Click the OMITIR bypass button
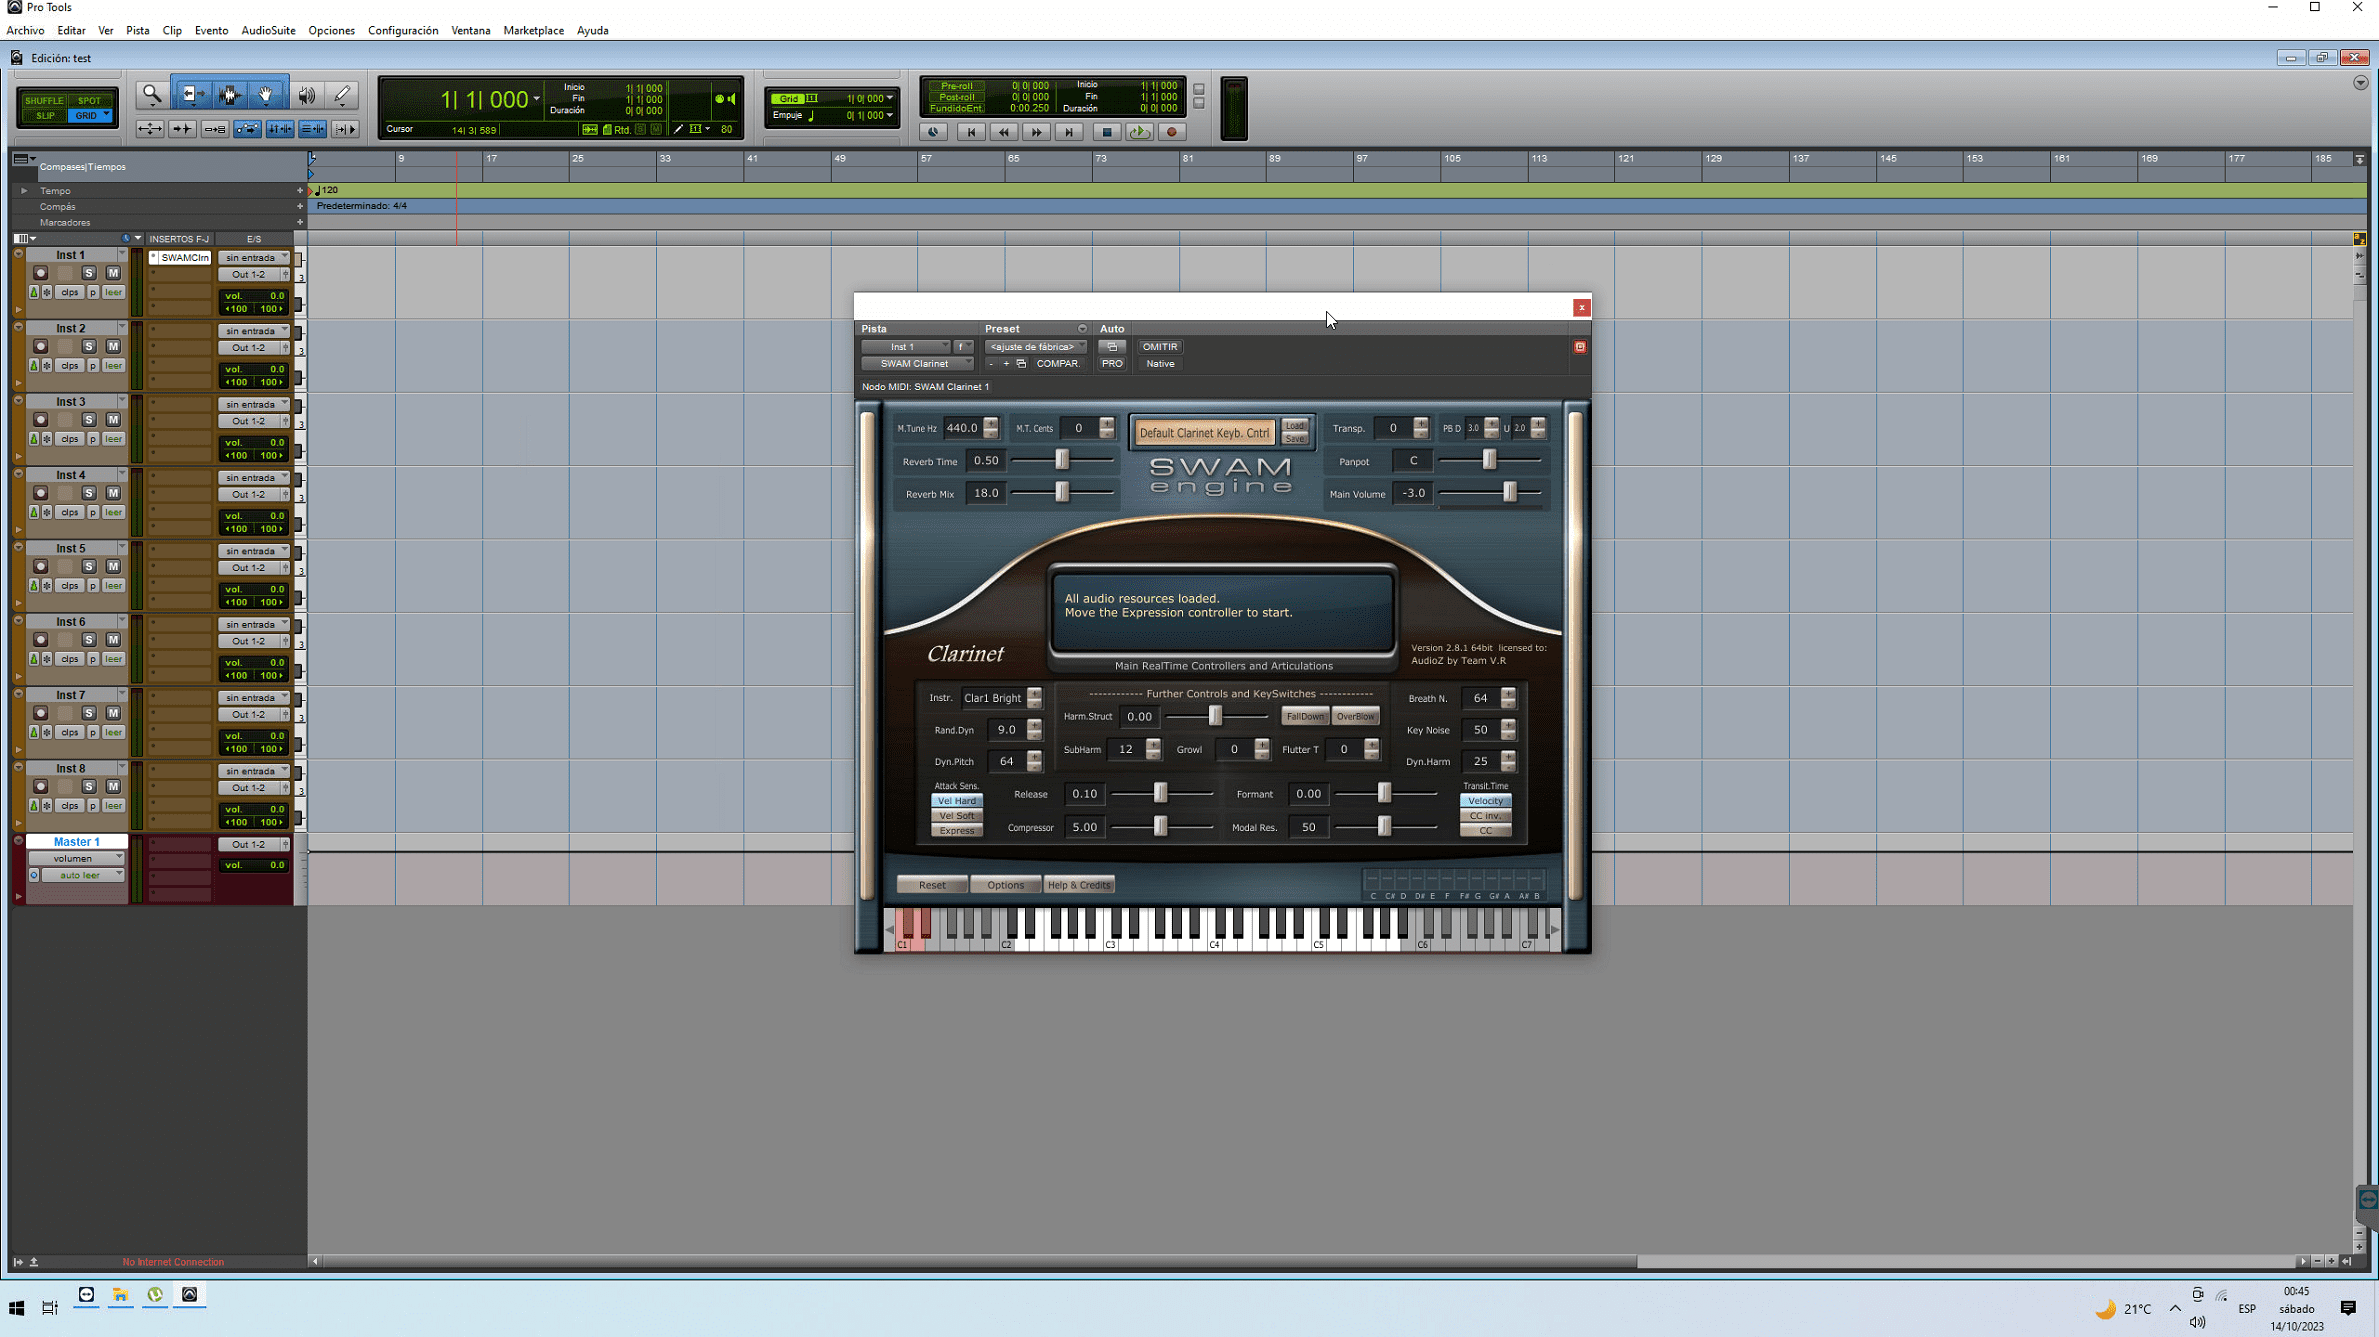This screenshot has height=1337, width=2379. [1159, 347]
